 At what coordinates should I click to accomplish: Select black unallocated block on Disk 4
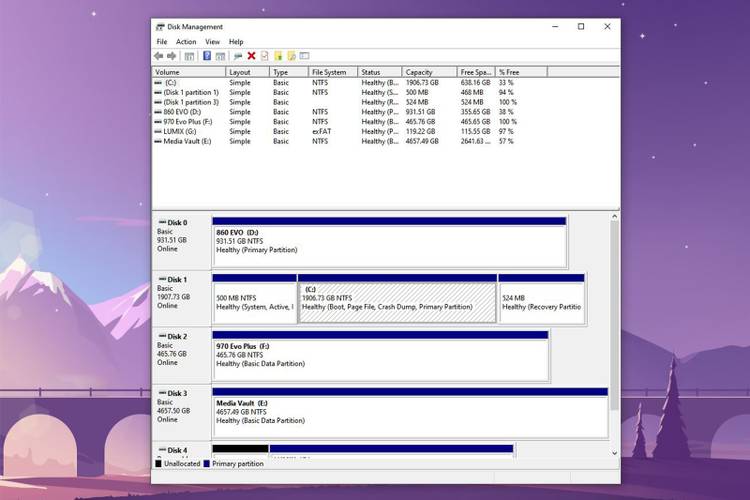tap(240, 451)
